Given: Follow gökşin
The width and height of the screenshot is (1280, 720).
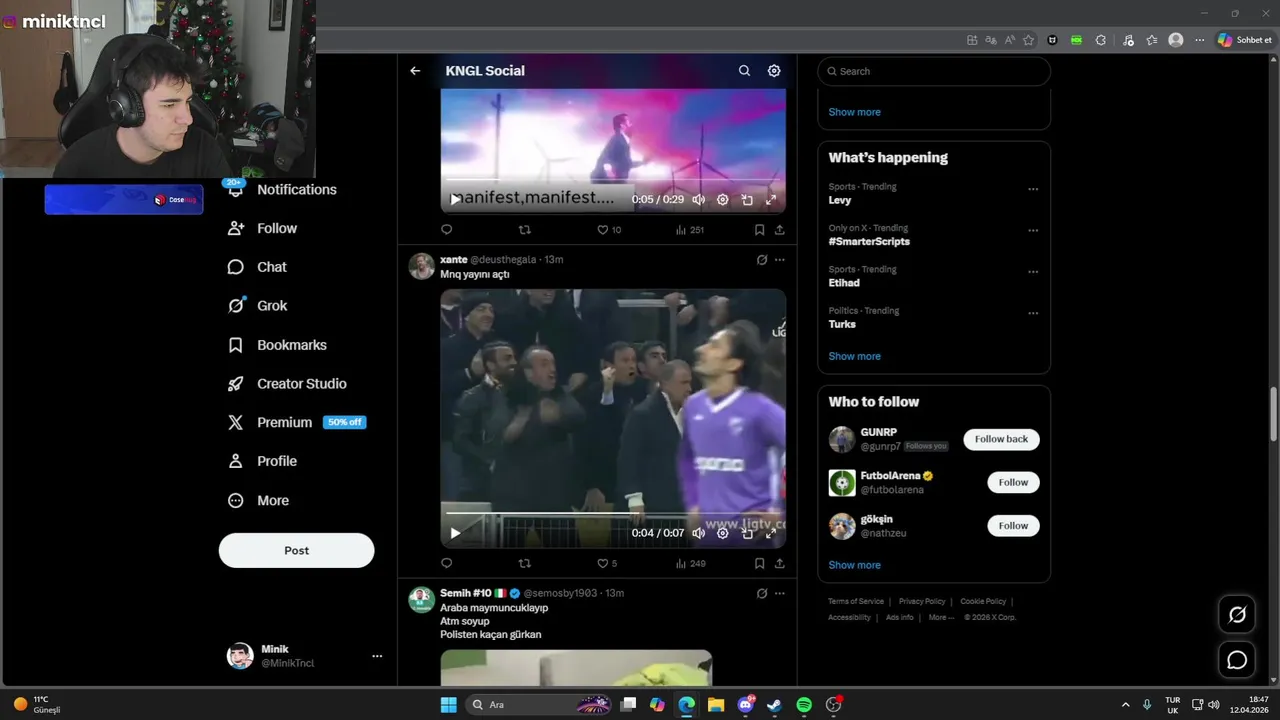Looking at the screenshot, I should point(1013,526).
